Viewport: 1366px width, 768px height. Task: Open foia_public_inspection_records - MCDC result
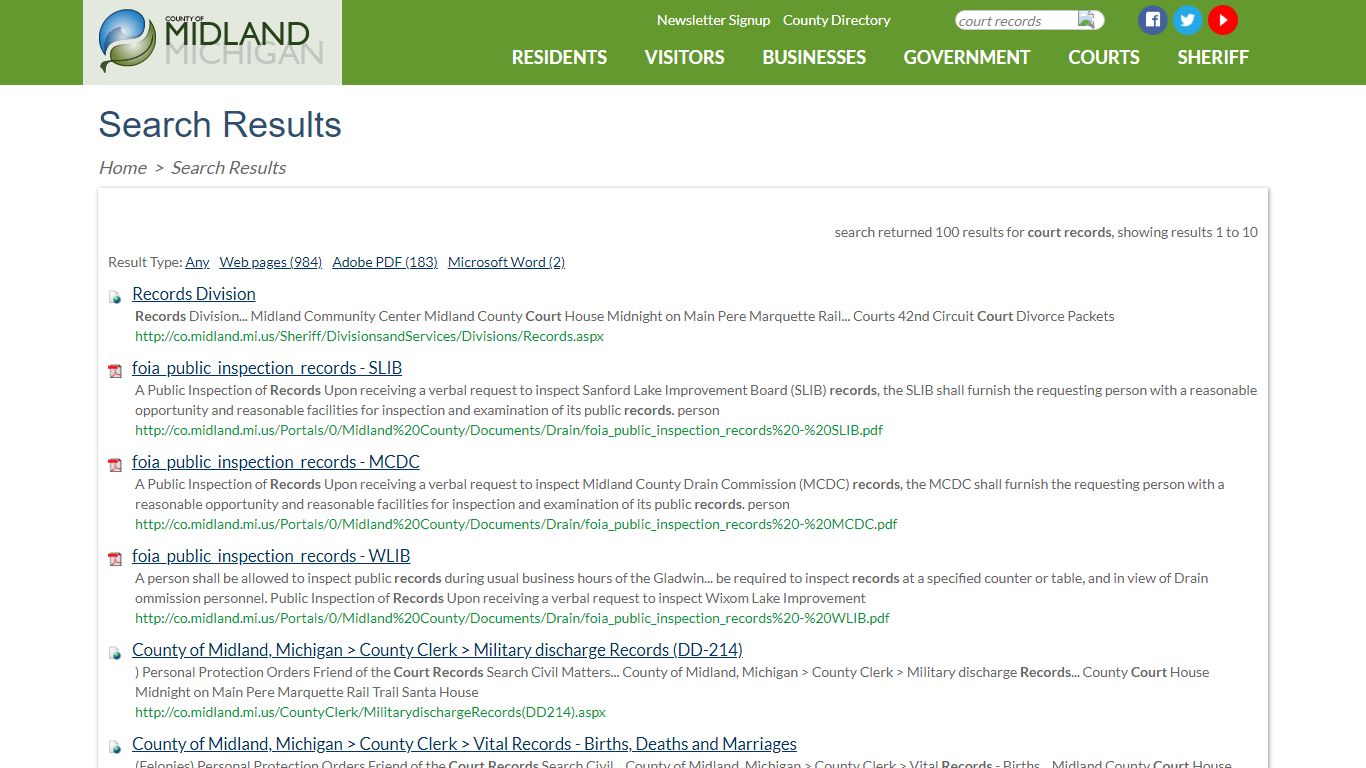[276, 462]
